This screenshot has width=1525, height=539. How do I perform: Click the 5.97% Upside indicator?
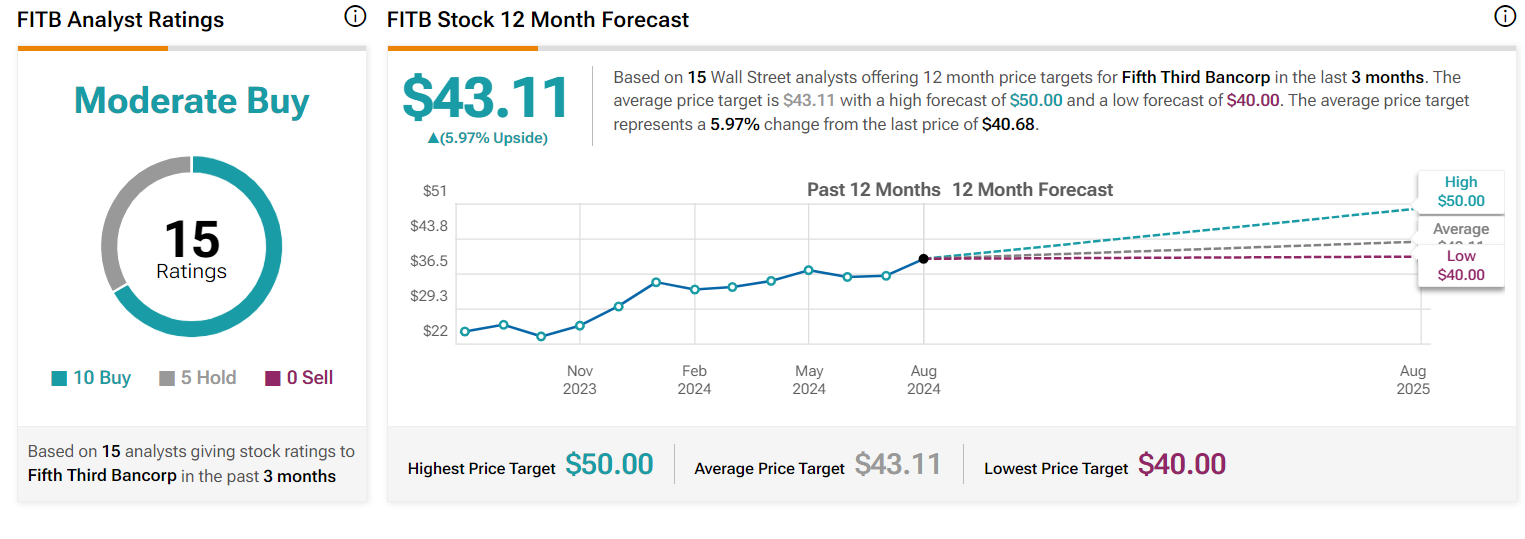pyautogui.click(x=487, y=138)
